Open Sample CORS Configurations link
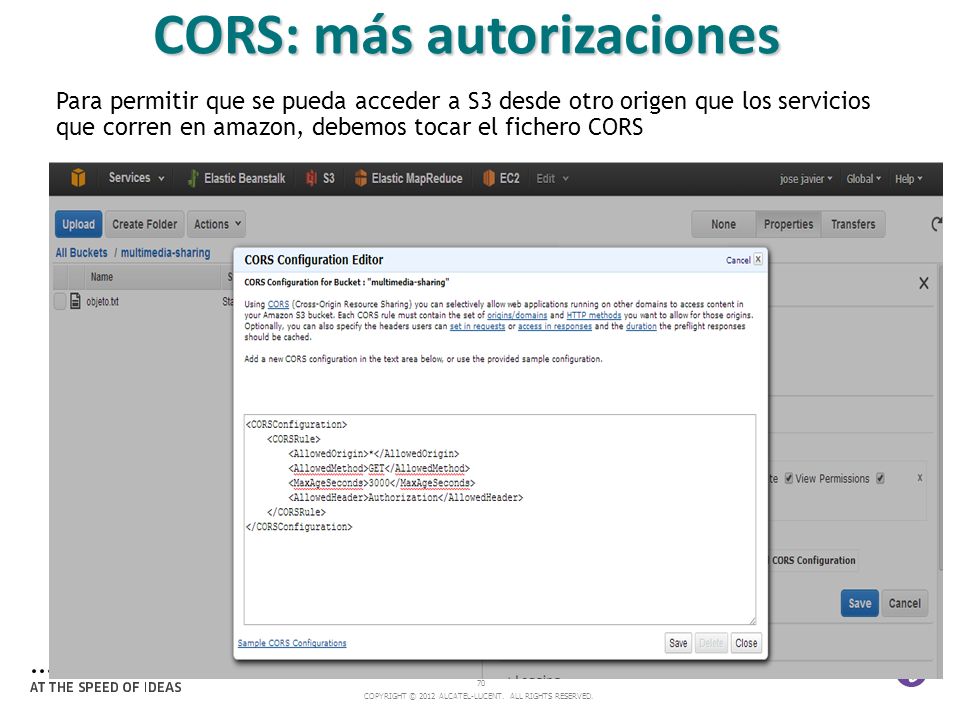This screenshot has height=720, width=960. (x=292, y=643)
